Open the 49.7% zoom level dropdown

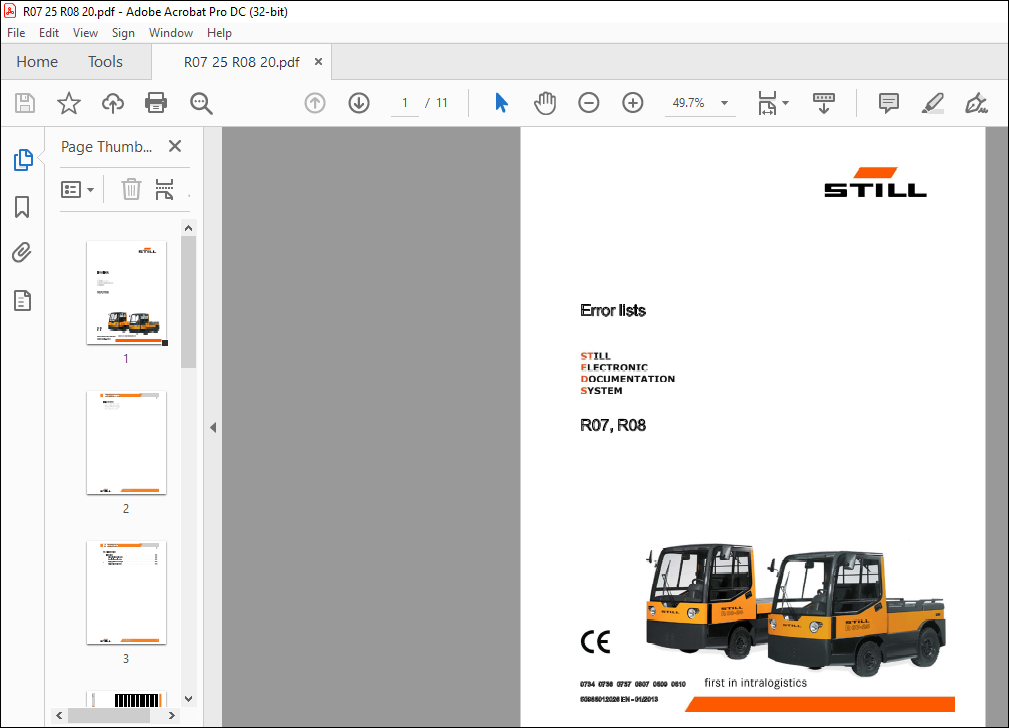click(700, 103)
